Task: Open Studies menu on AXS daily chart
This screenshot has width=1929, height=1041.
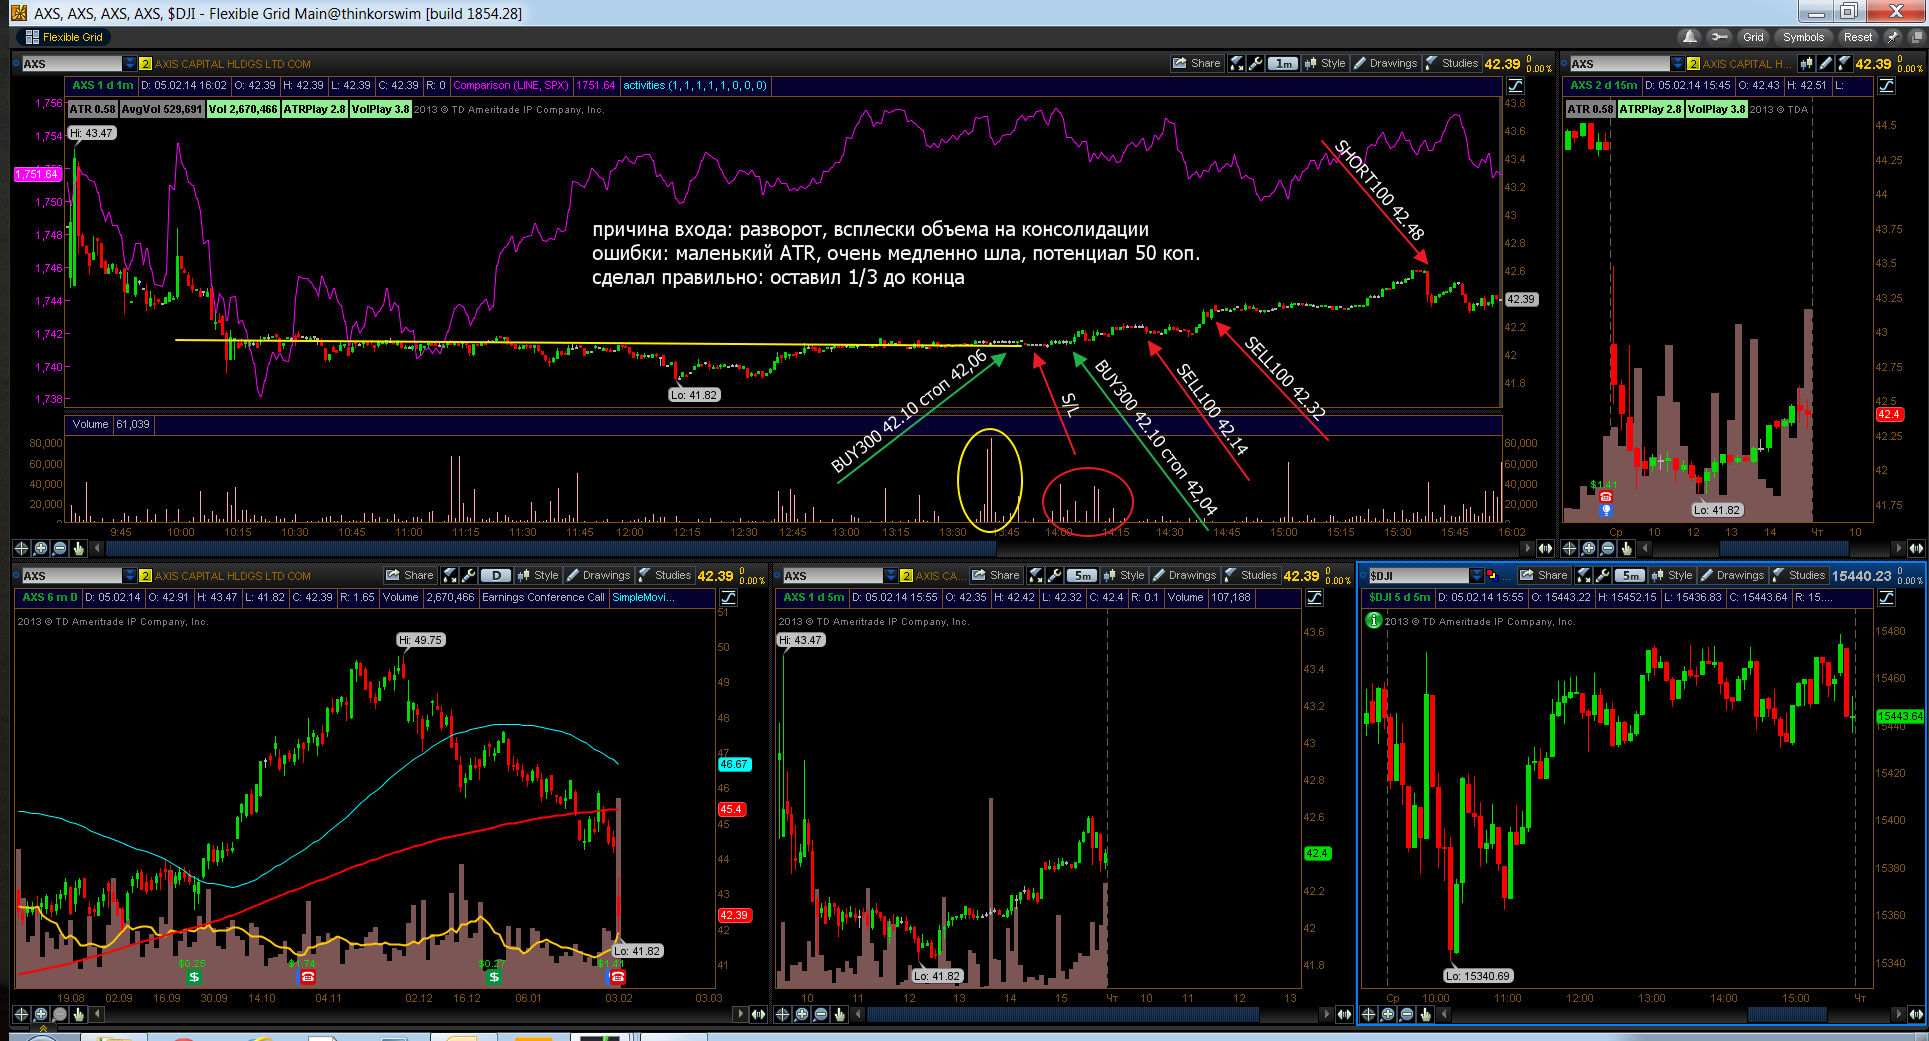Action: coord(665,575)
